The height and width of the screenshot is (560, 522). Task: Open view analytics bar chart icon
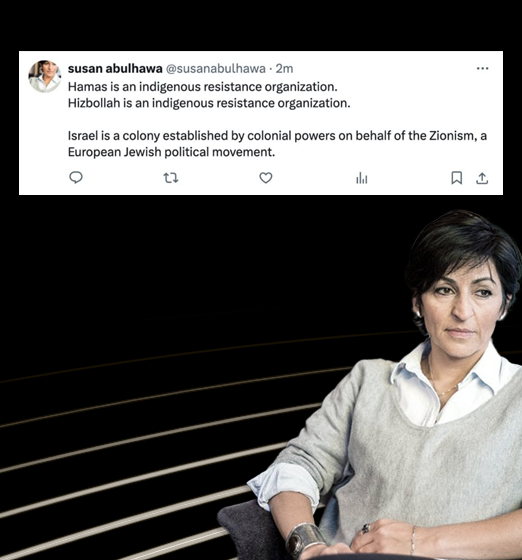361,178
